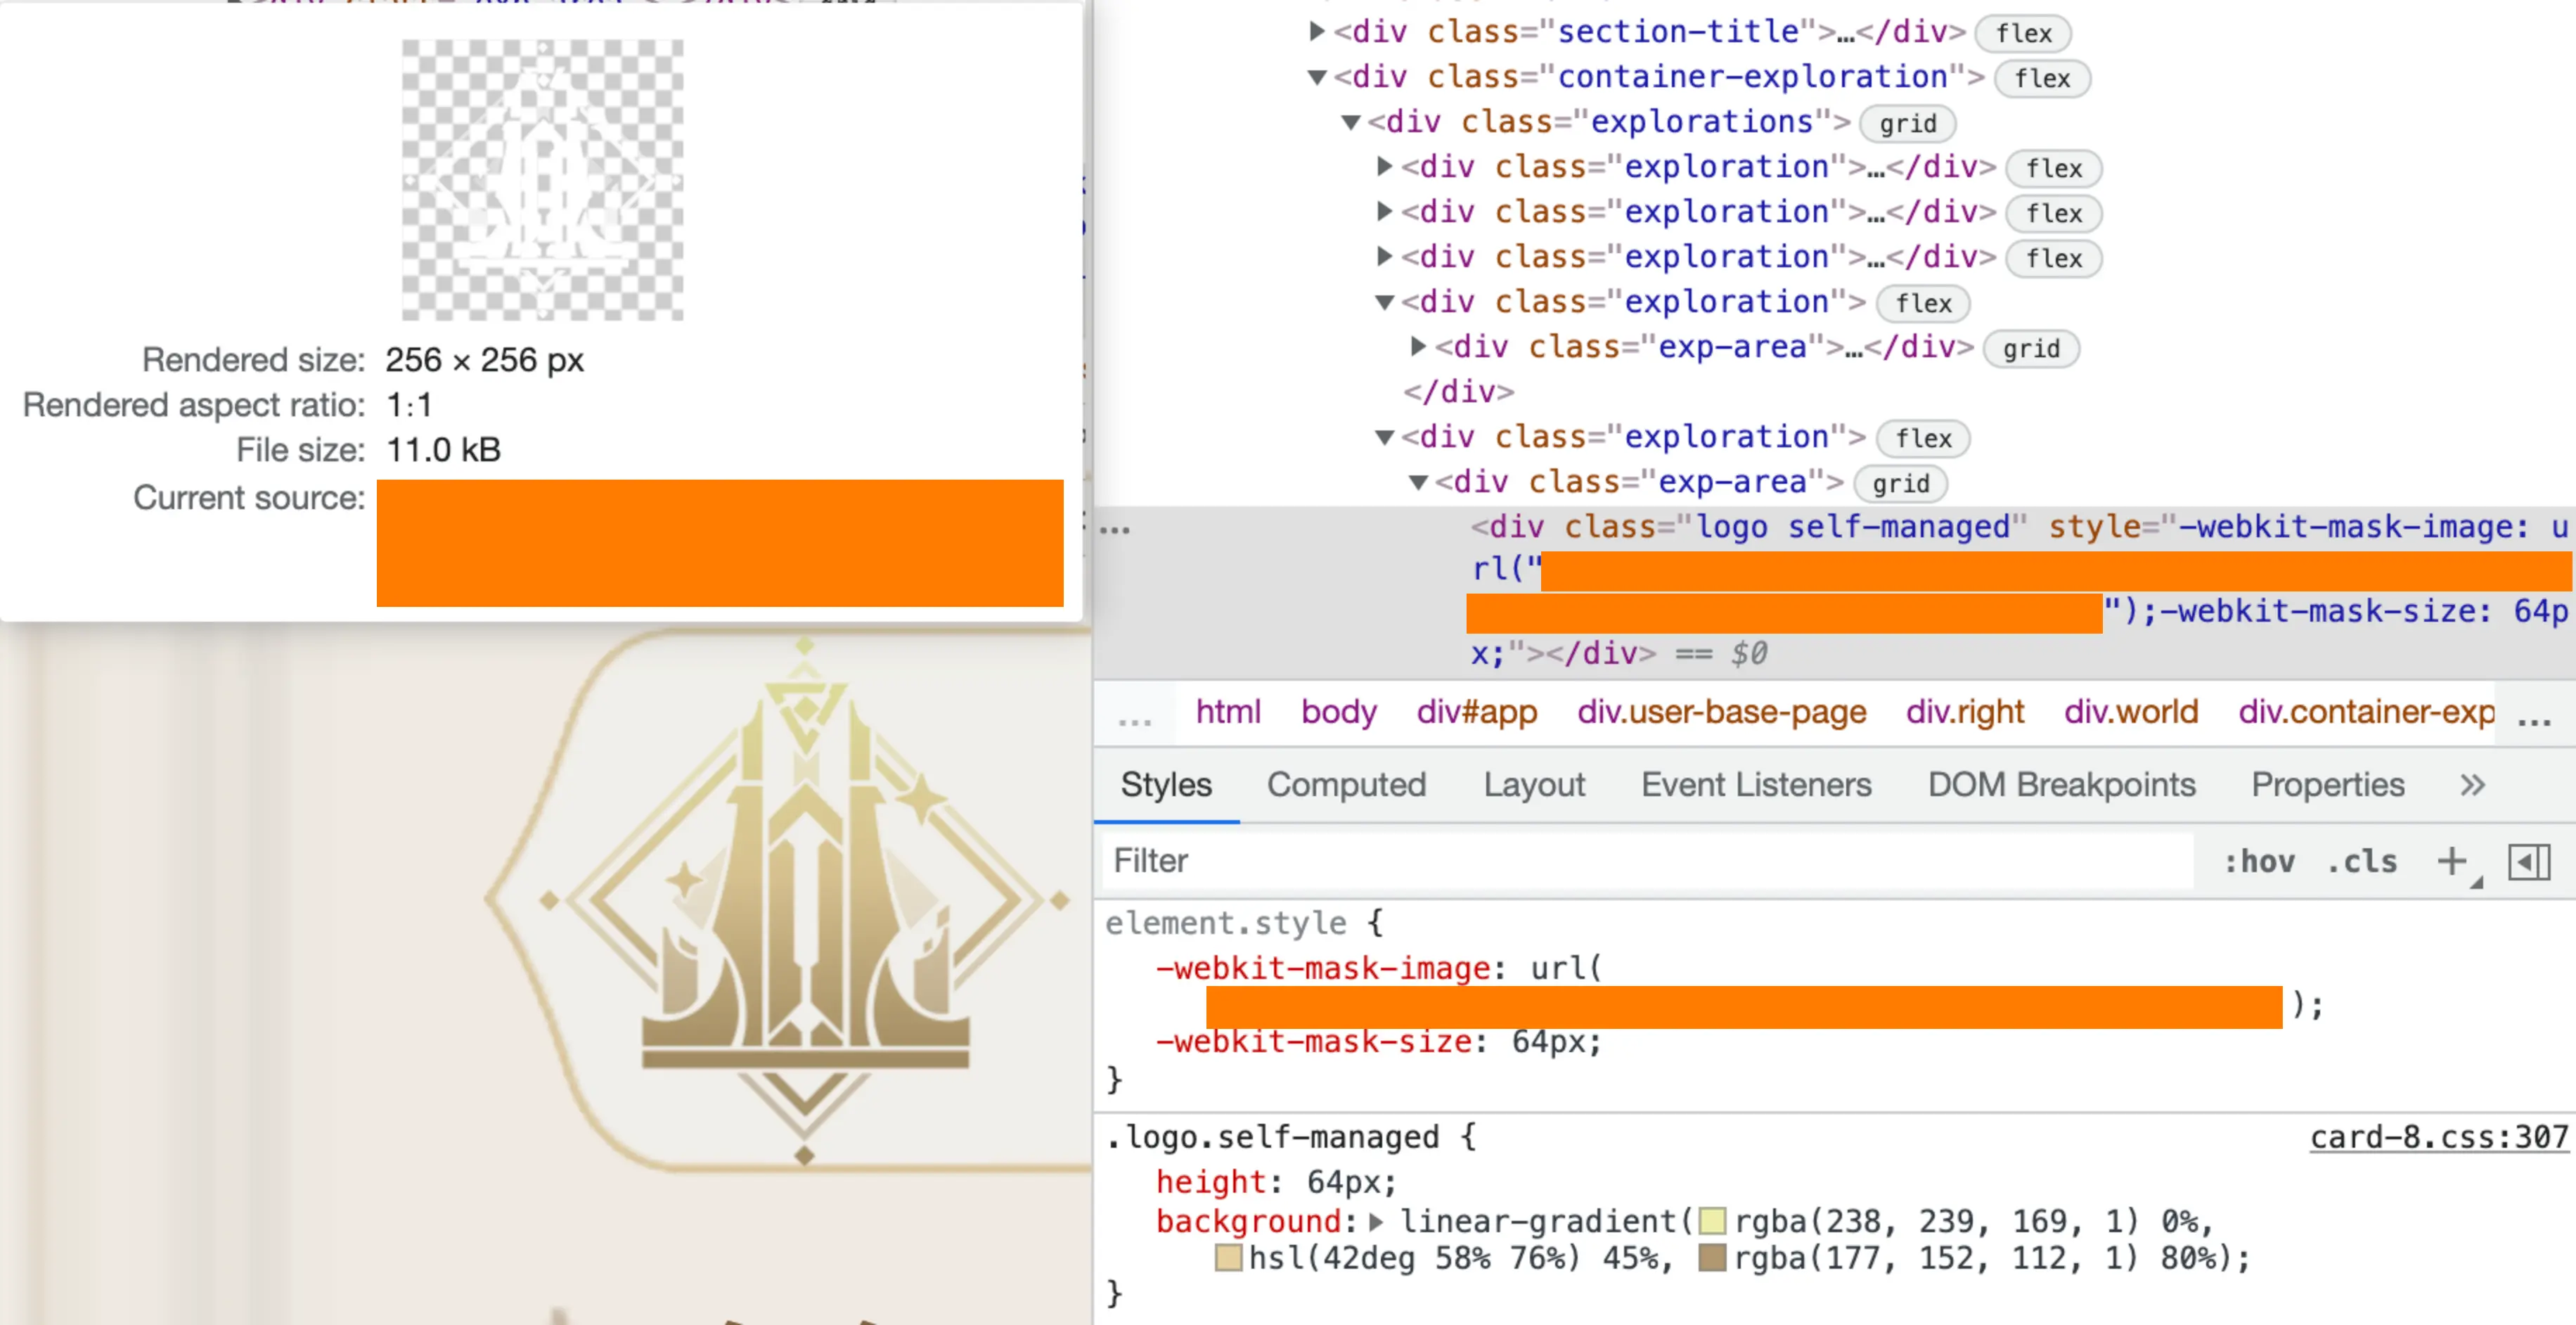2576x1325 pixels.
Task: Expand the first exploration div node
Action: 1384,166
